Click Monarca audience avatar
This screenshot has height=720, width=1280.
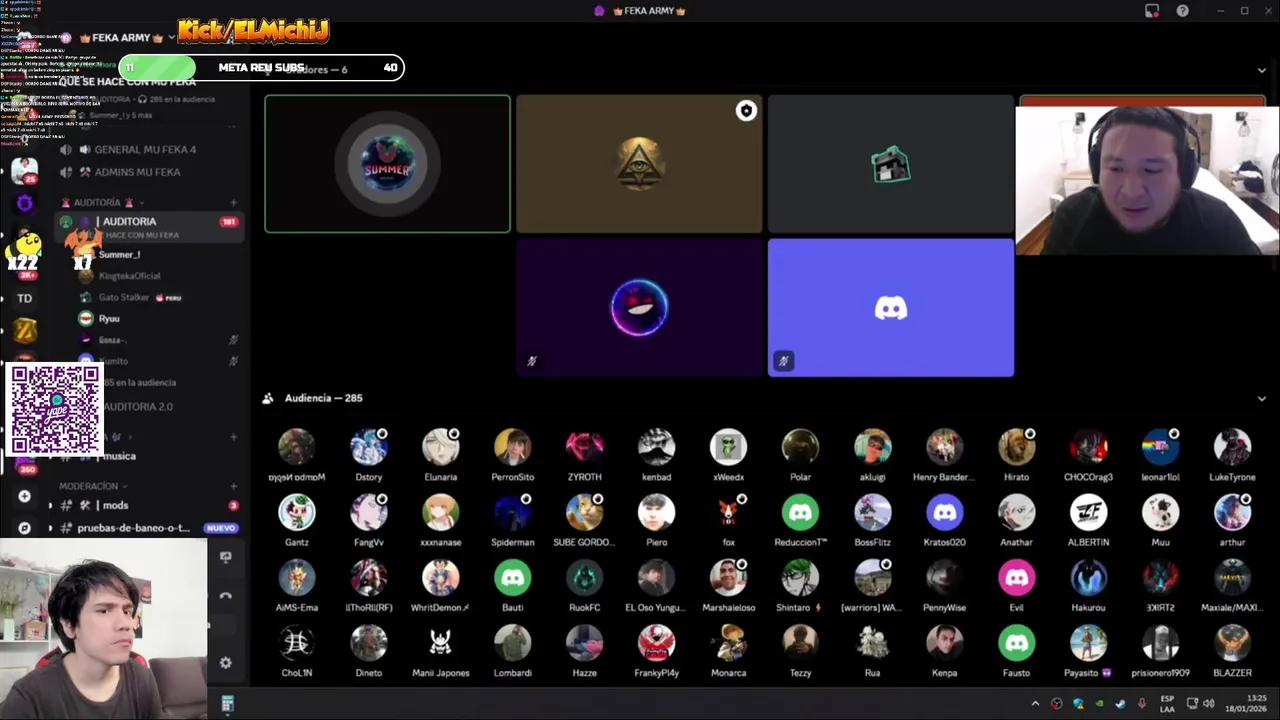728,643
